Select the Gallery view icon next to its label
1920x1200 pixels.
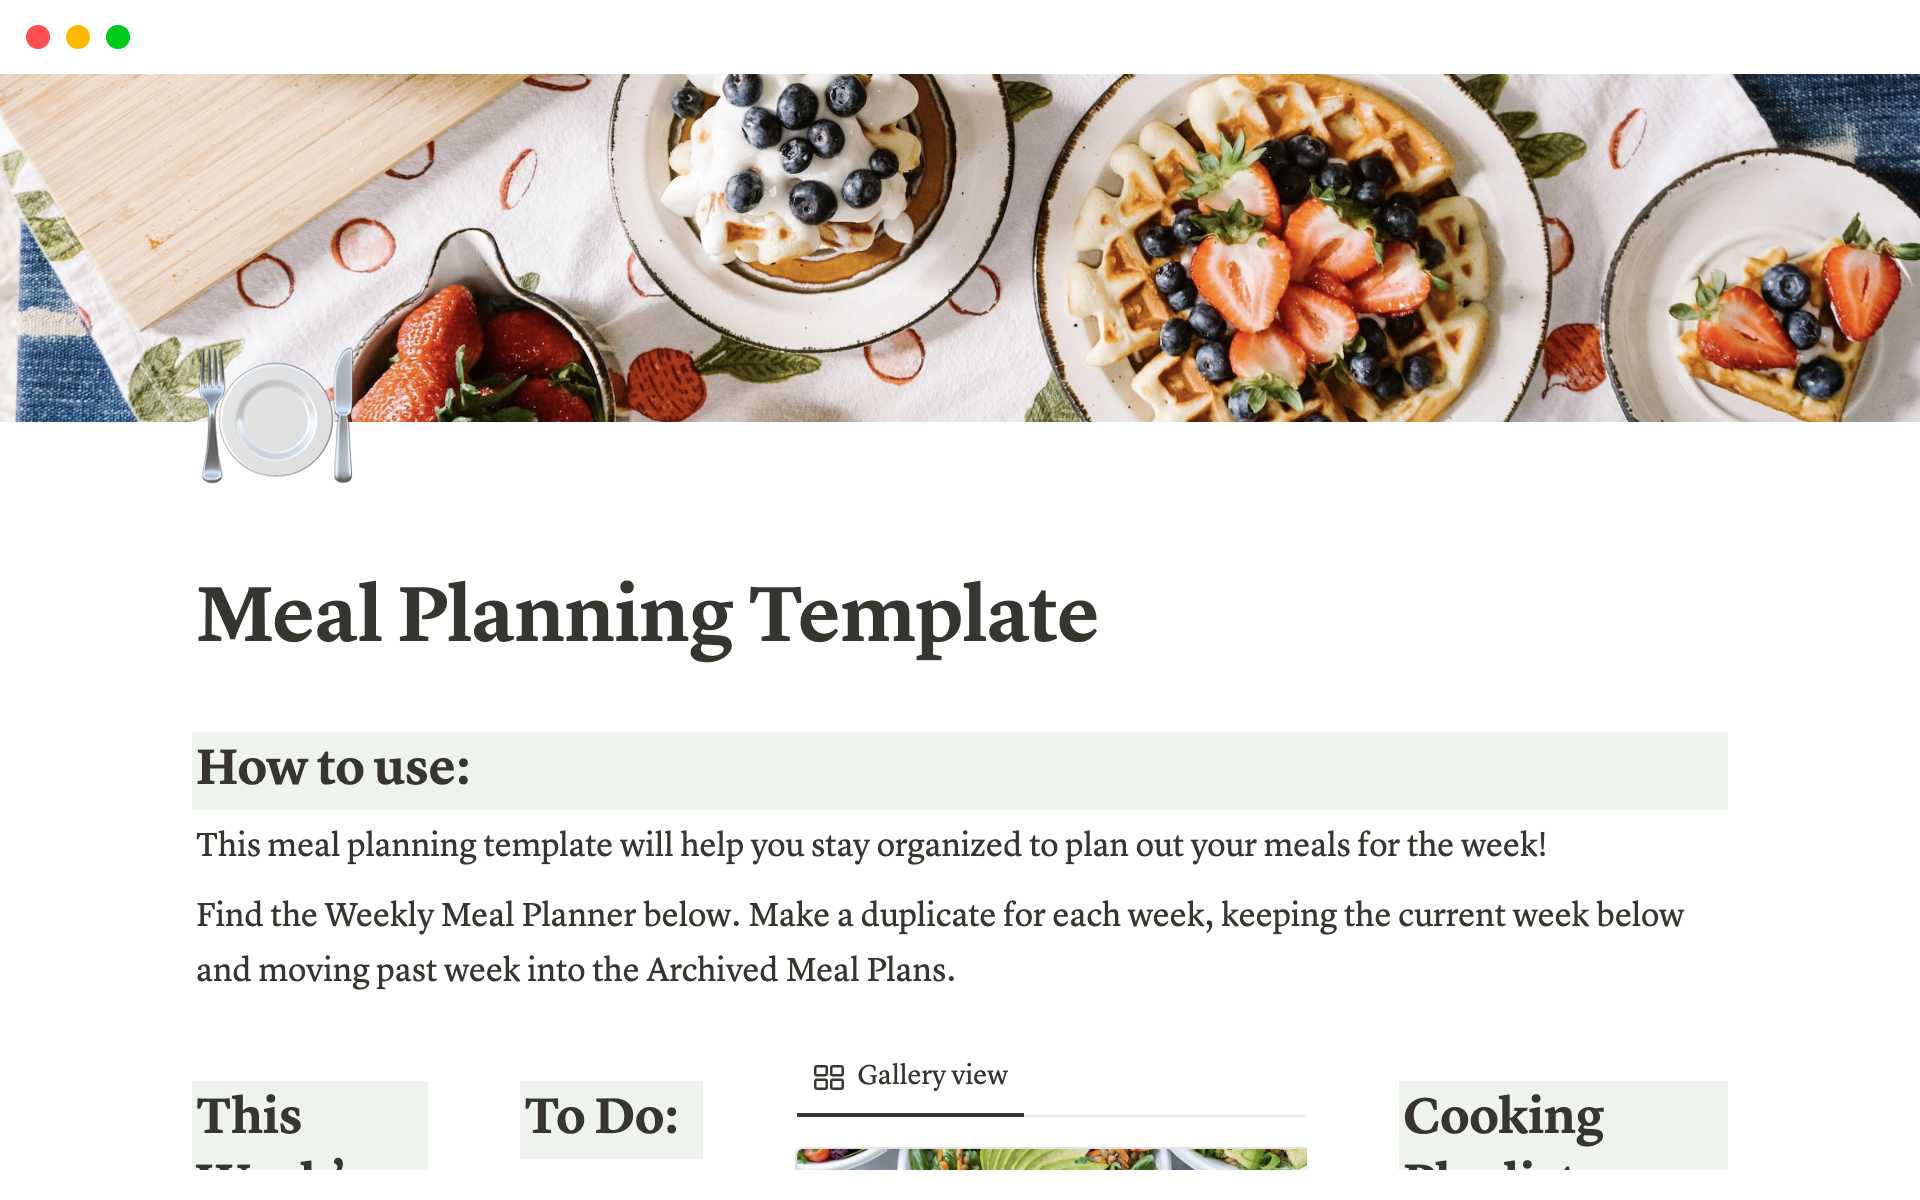829,1075
